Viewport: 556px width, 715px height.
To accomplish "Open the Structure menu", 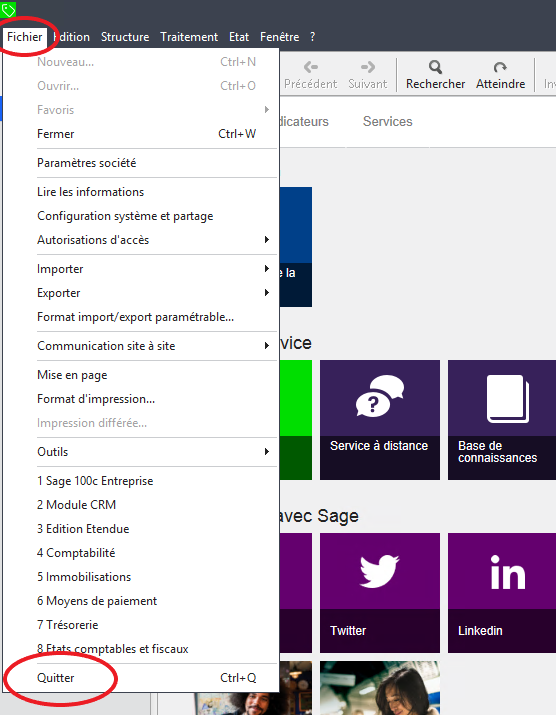I will click(x=125, y=37).
